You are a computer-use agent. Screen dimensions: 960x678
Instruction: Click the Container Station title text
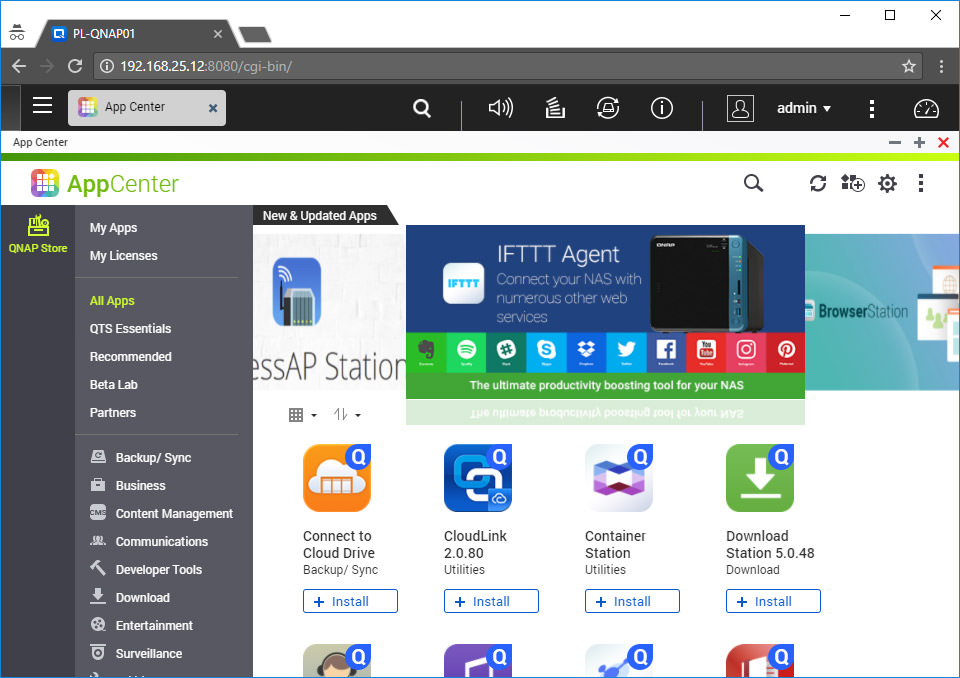(x=615, y=544)
